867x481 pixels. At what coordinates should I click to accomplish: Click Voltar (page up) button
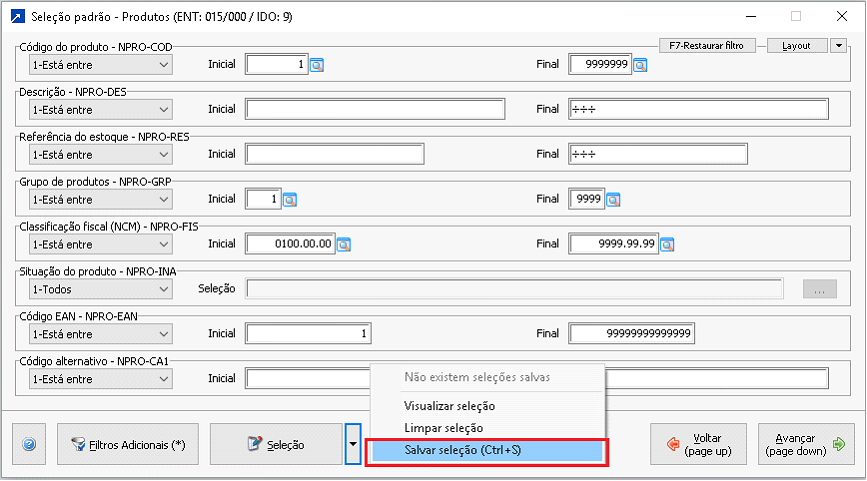coord(698,444)
